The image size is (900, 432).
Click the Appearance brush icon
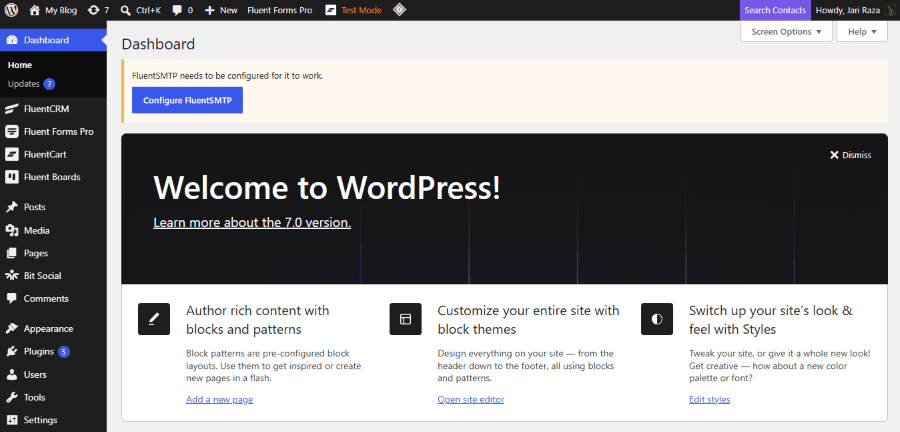(x=11, y=329)
